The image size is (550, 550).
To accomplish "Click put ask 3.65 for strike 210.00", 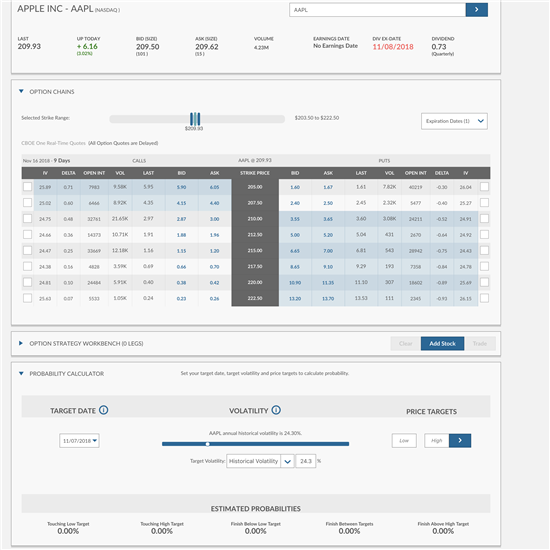I will tap(328, 219).
